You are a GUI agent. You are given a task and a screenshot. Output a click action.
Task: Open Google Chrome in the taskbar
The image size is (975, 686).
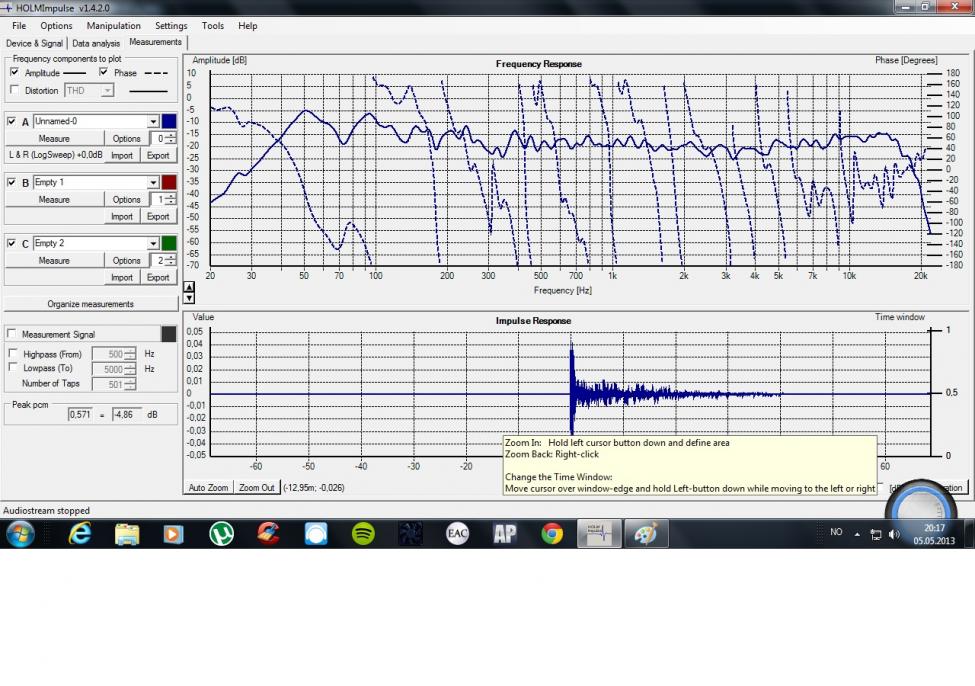[552, 534]
